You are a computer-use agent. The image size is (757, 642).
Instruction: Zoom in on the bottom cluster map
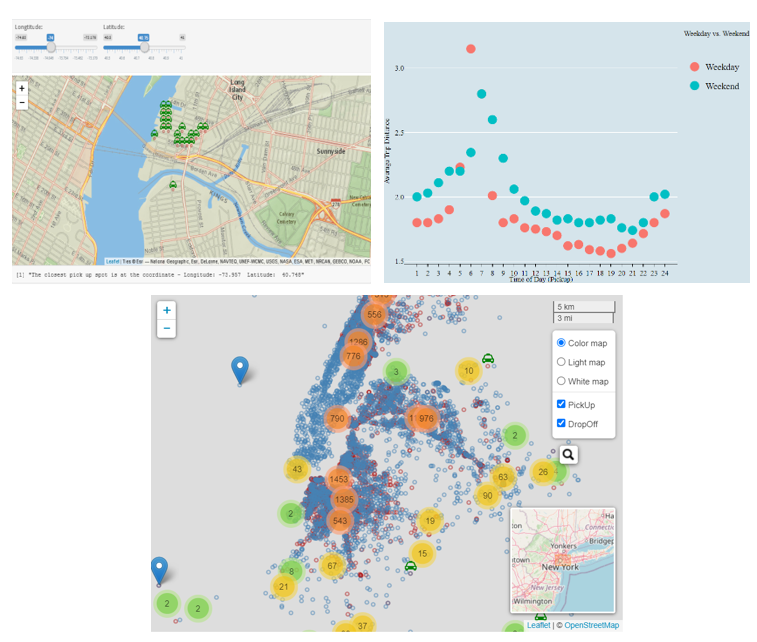click(167, 311)
